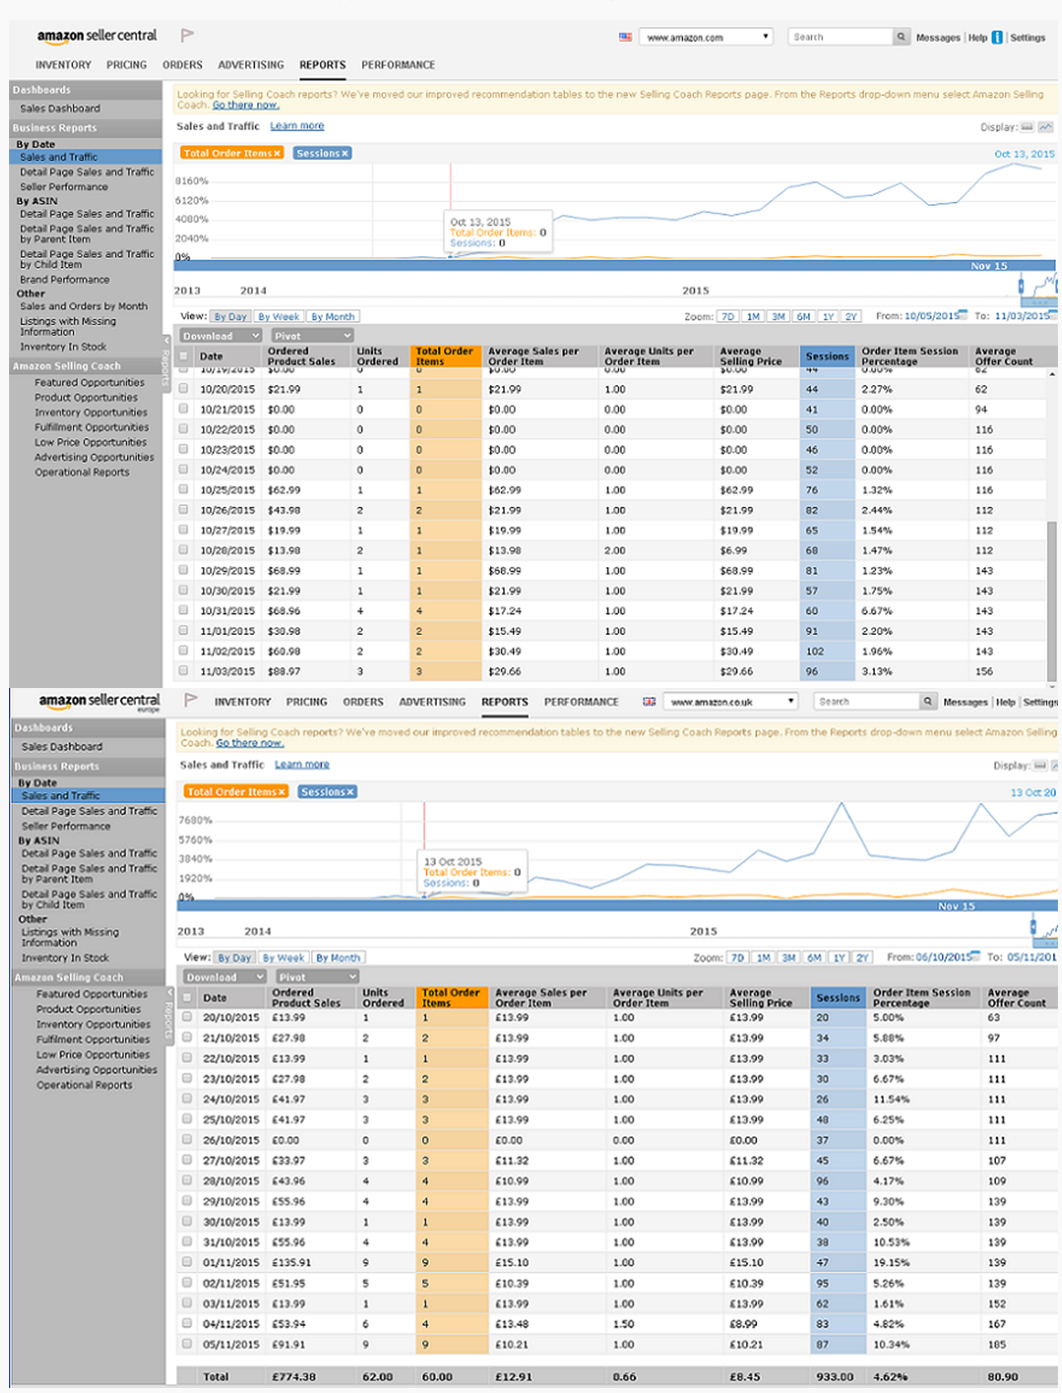Open the www.amazon.com marketplace dropdown
This screenshot has width=1062, height=1393.
(x=707, y=37)
